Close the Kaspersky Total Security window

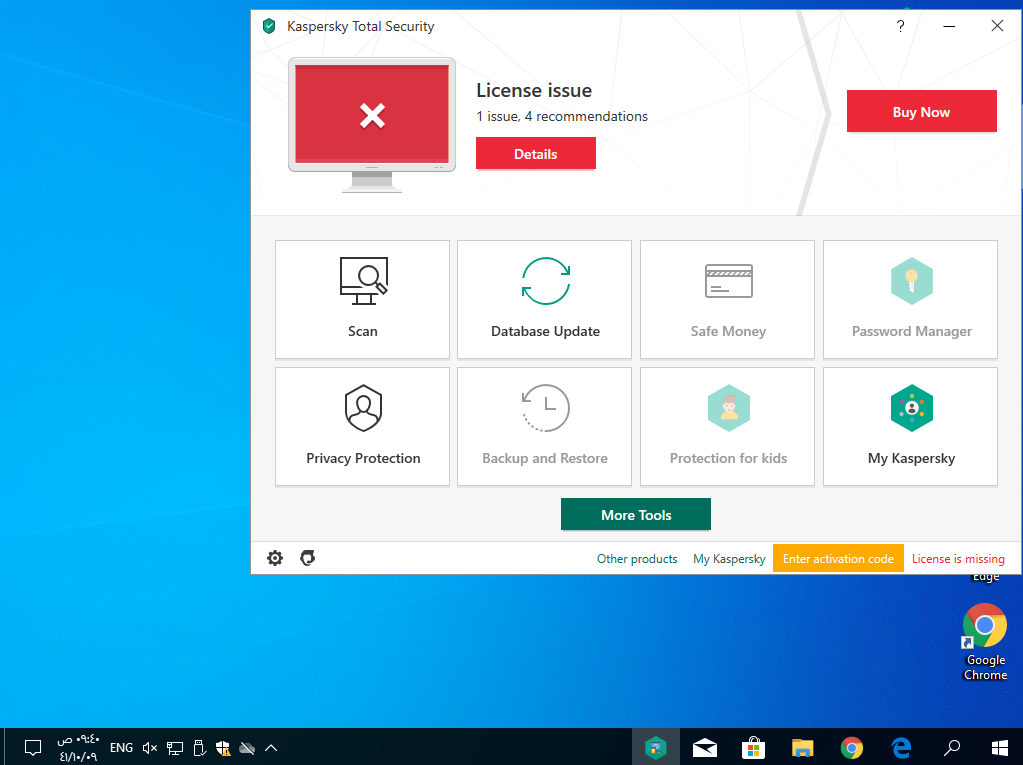coord(997,26)
